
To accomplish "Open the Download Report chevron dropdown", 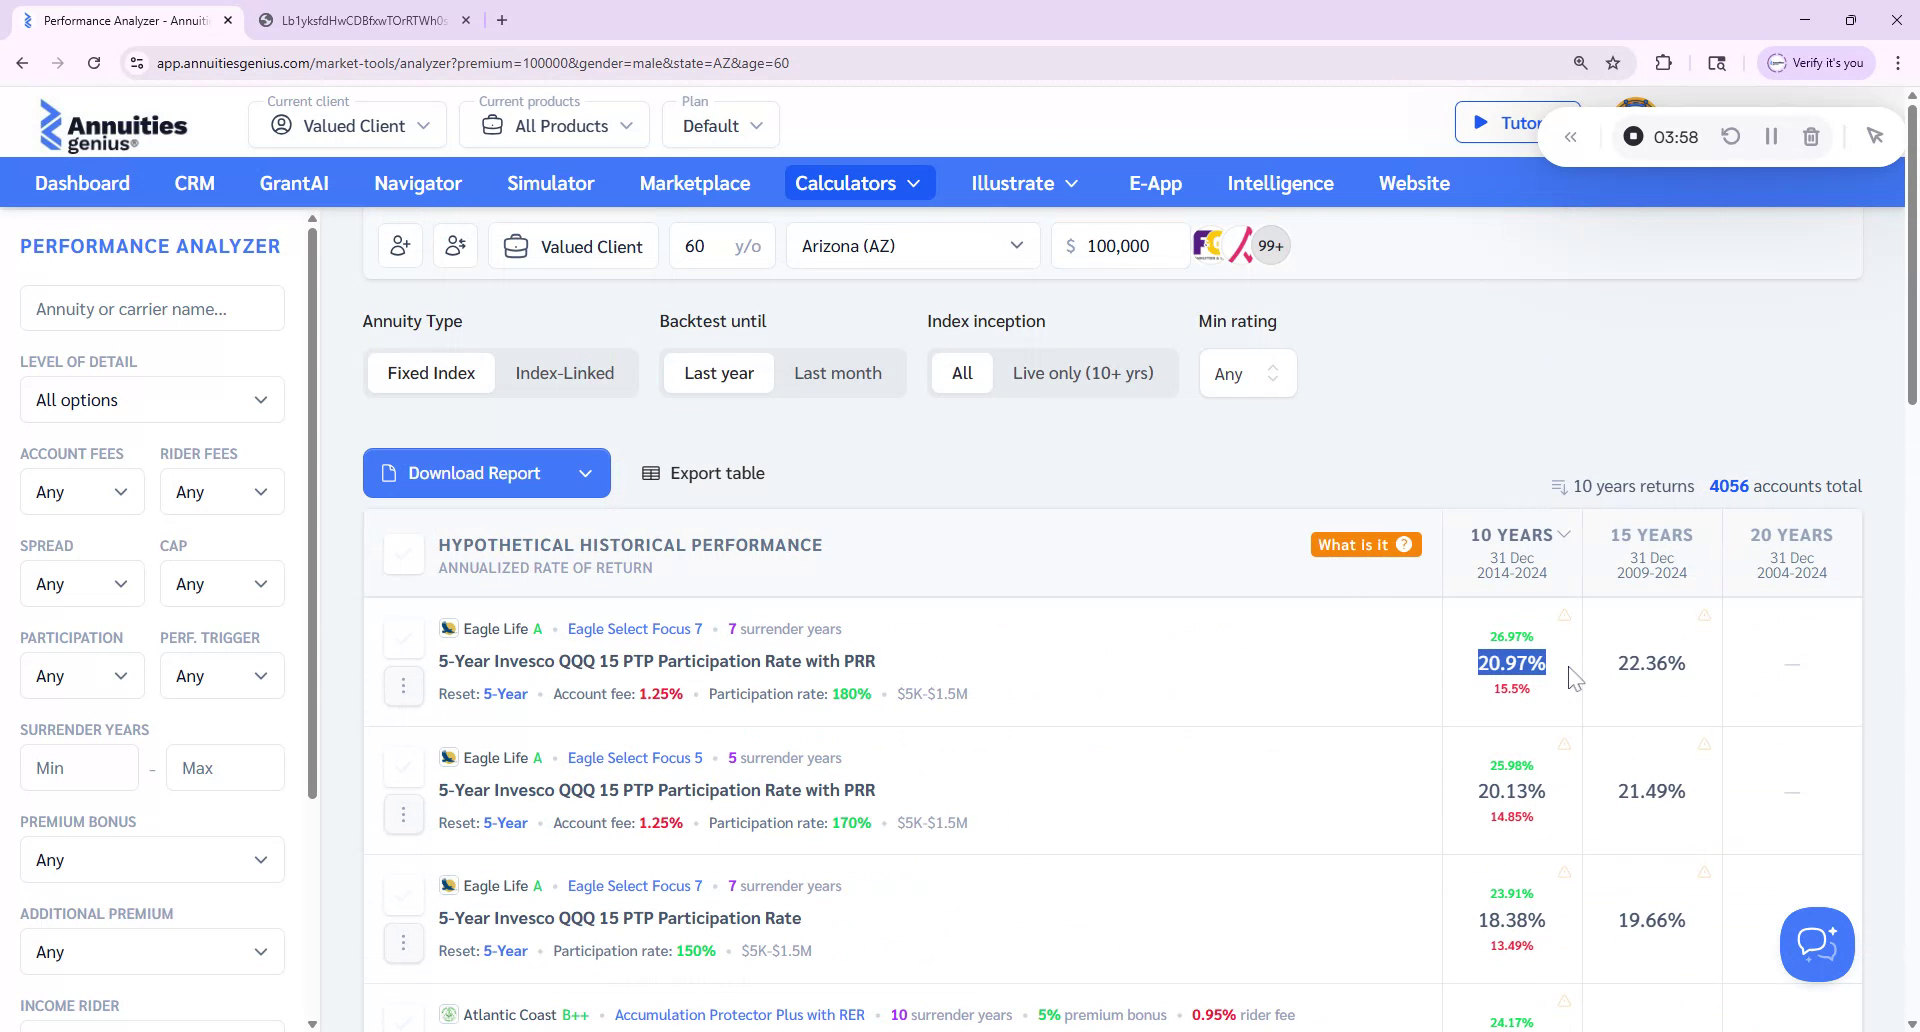I will click(x=586, y=472).
